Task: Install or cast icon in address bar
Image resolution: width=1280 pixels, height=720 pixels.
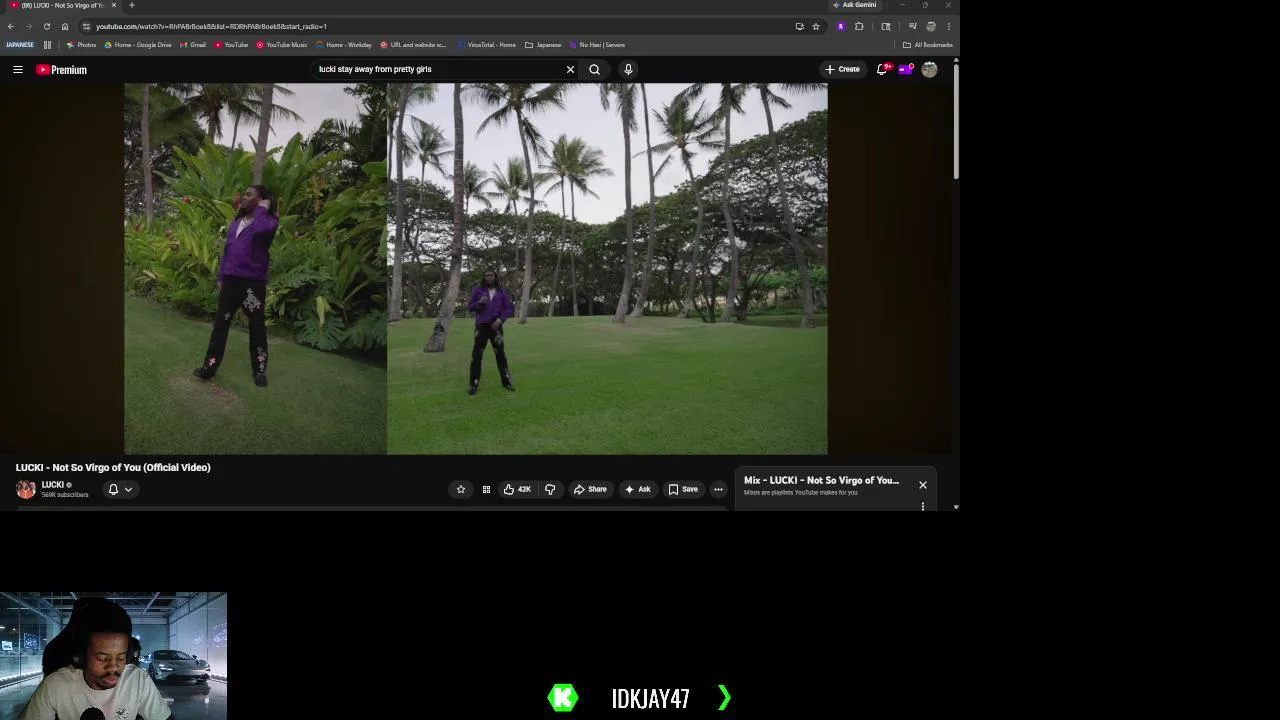Action: 799,26
